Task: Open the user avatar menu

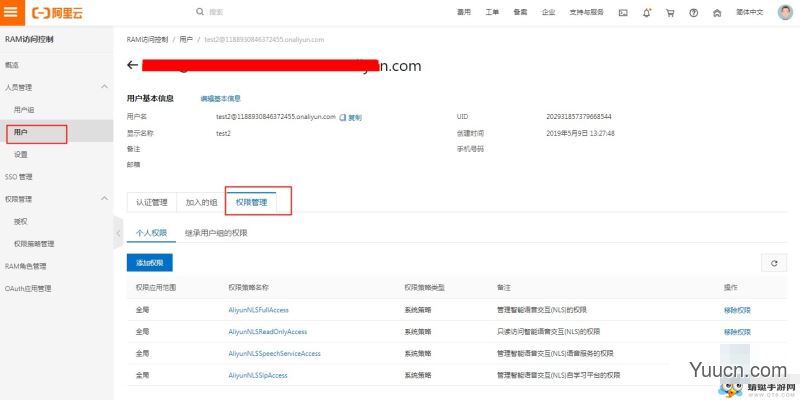Action: point(784,13)
